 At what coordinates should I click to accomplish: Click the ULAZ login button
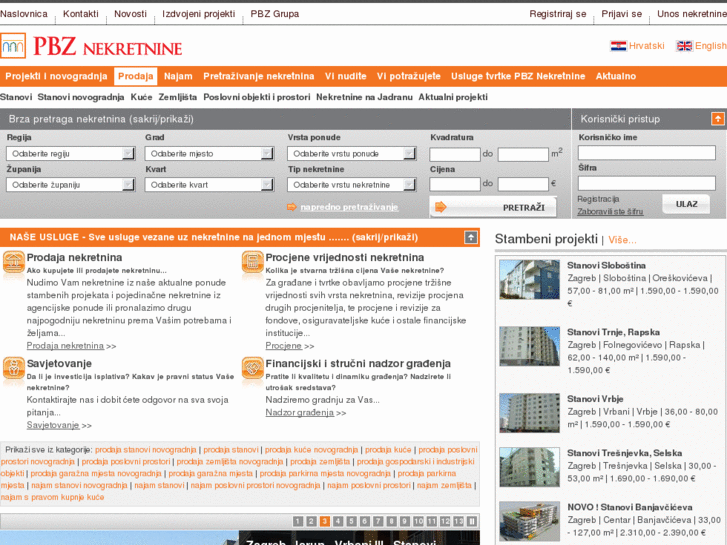click(x=686, y=204)
